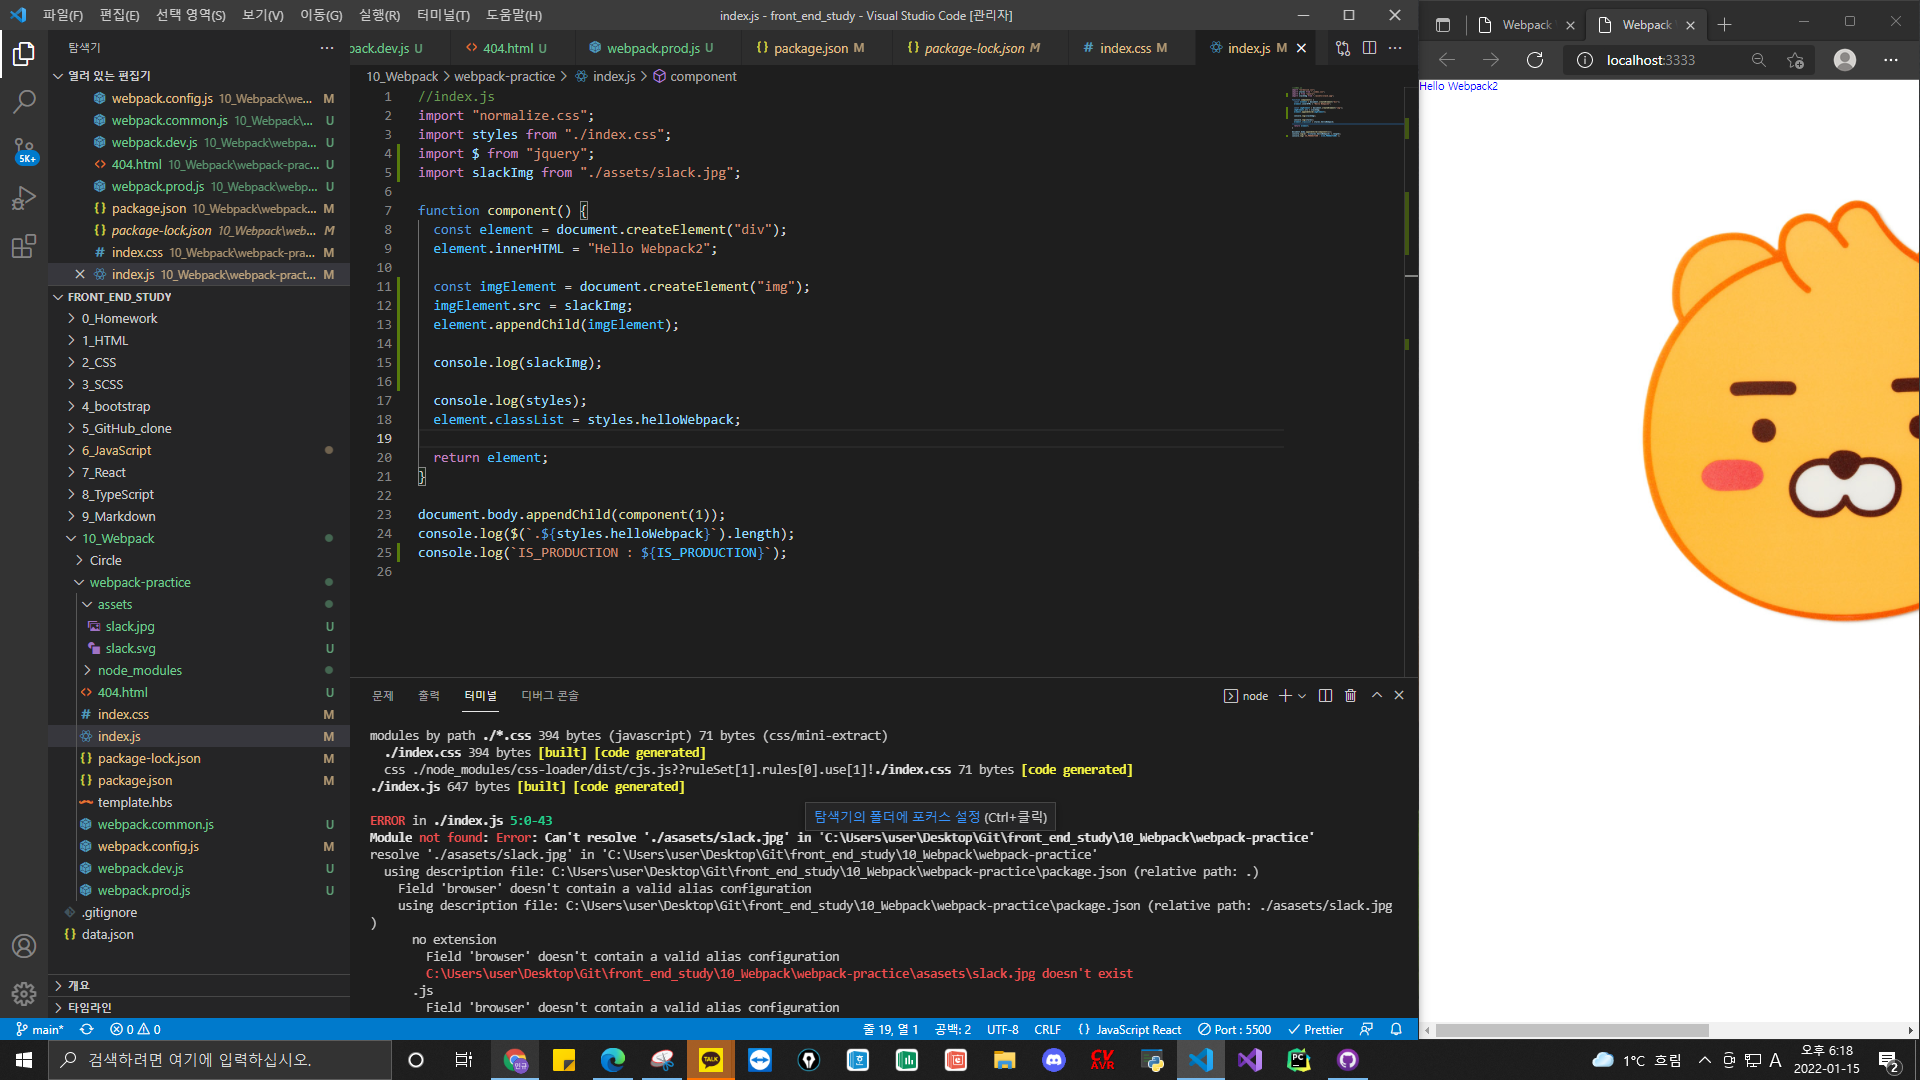Collapse the FRONT_END_STUDY folder section
Screen dimensions: 1920x1080
[x=58, y=297]
